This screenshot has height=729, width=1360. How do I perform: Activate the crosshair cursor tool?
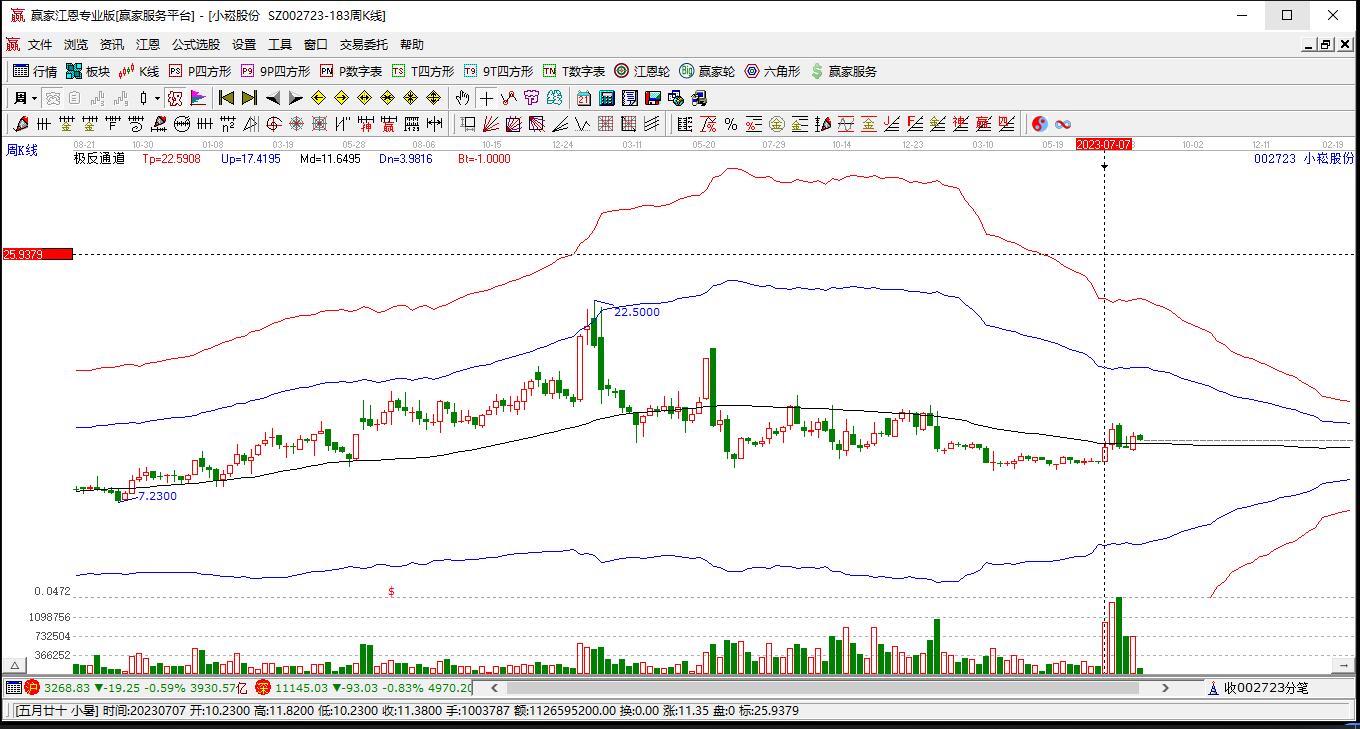coord(486,98)
